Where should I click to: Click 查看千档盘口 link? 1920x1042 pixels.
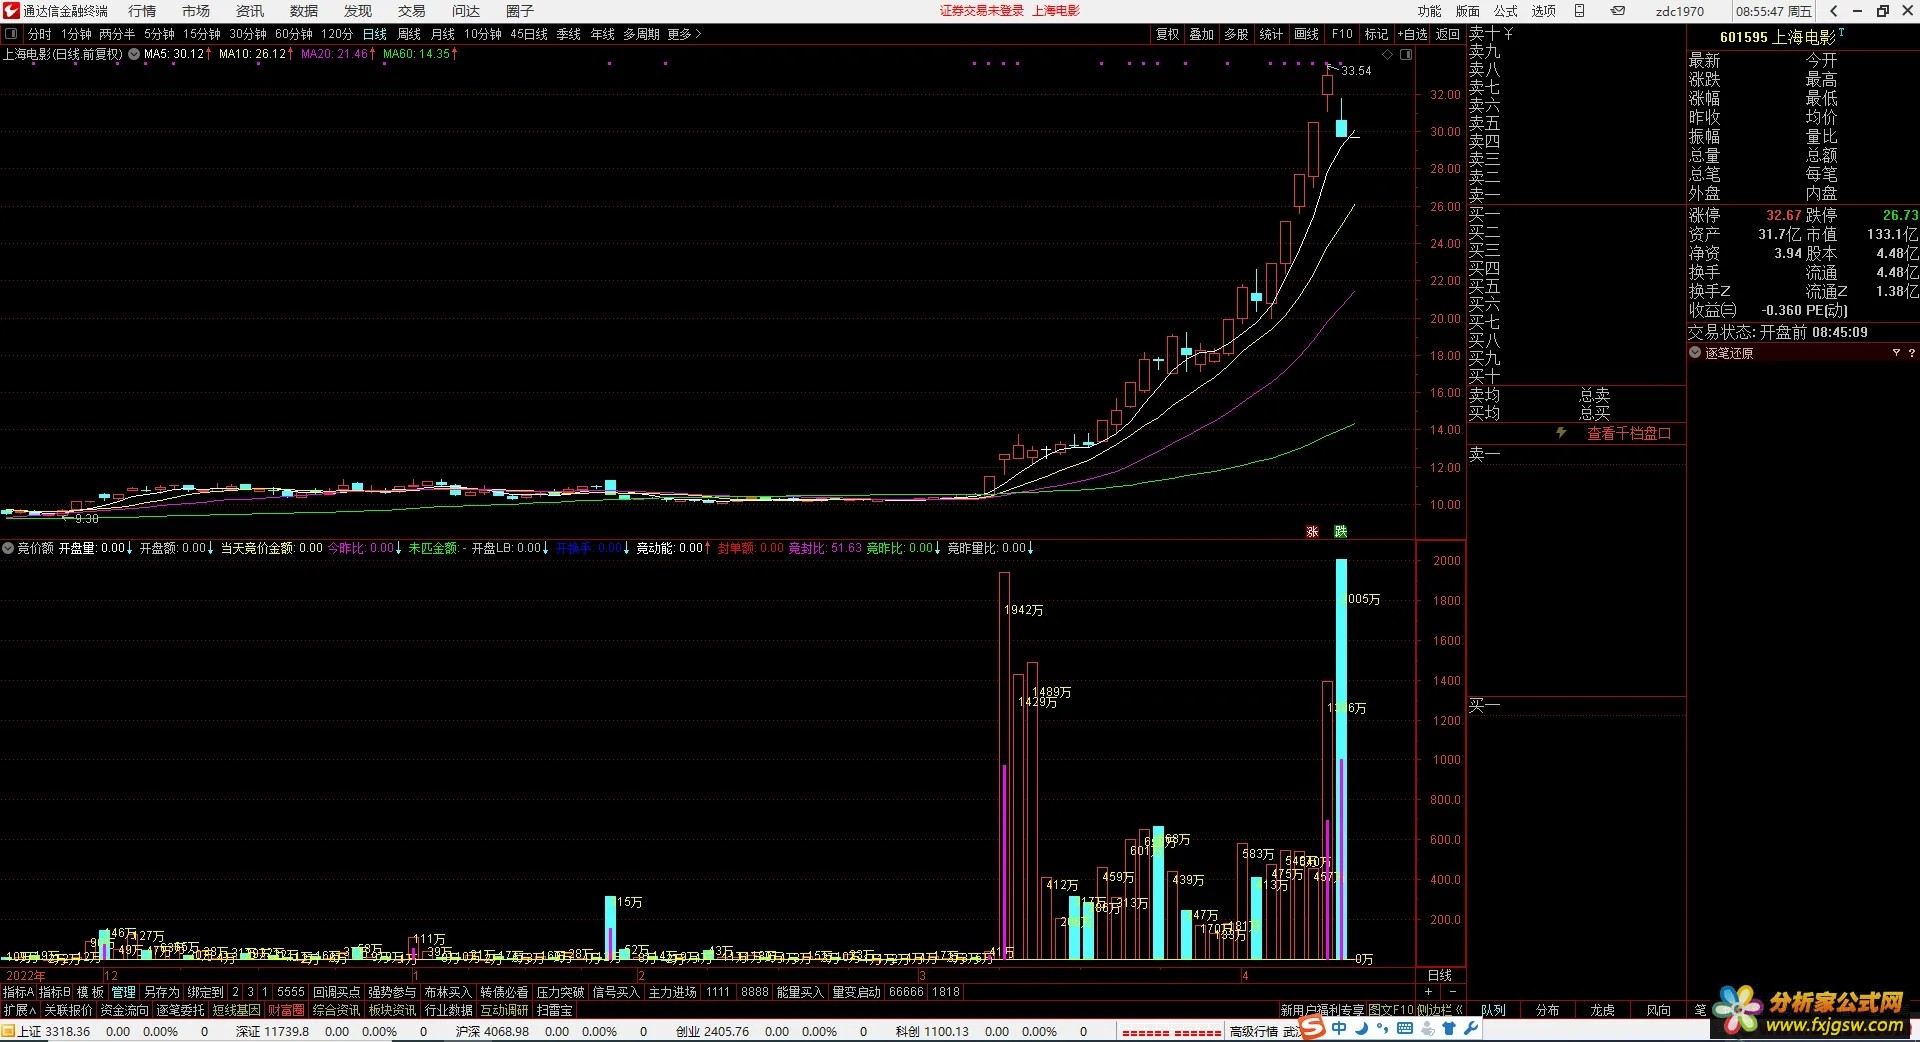pyautogui.click(x=1629, y=433)
